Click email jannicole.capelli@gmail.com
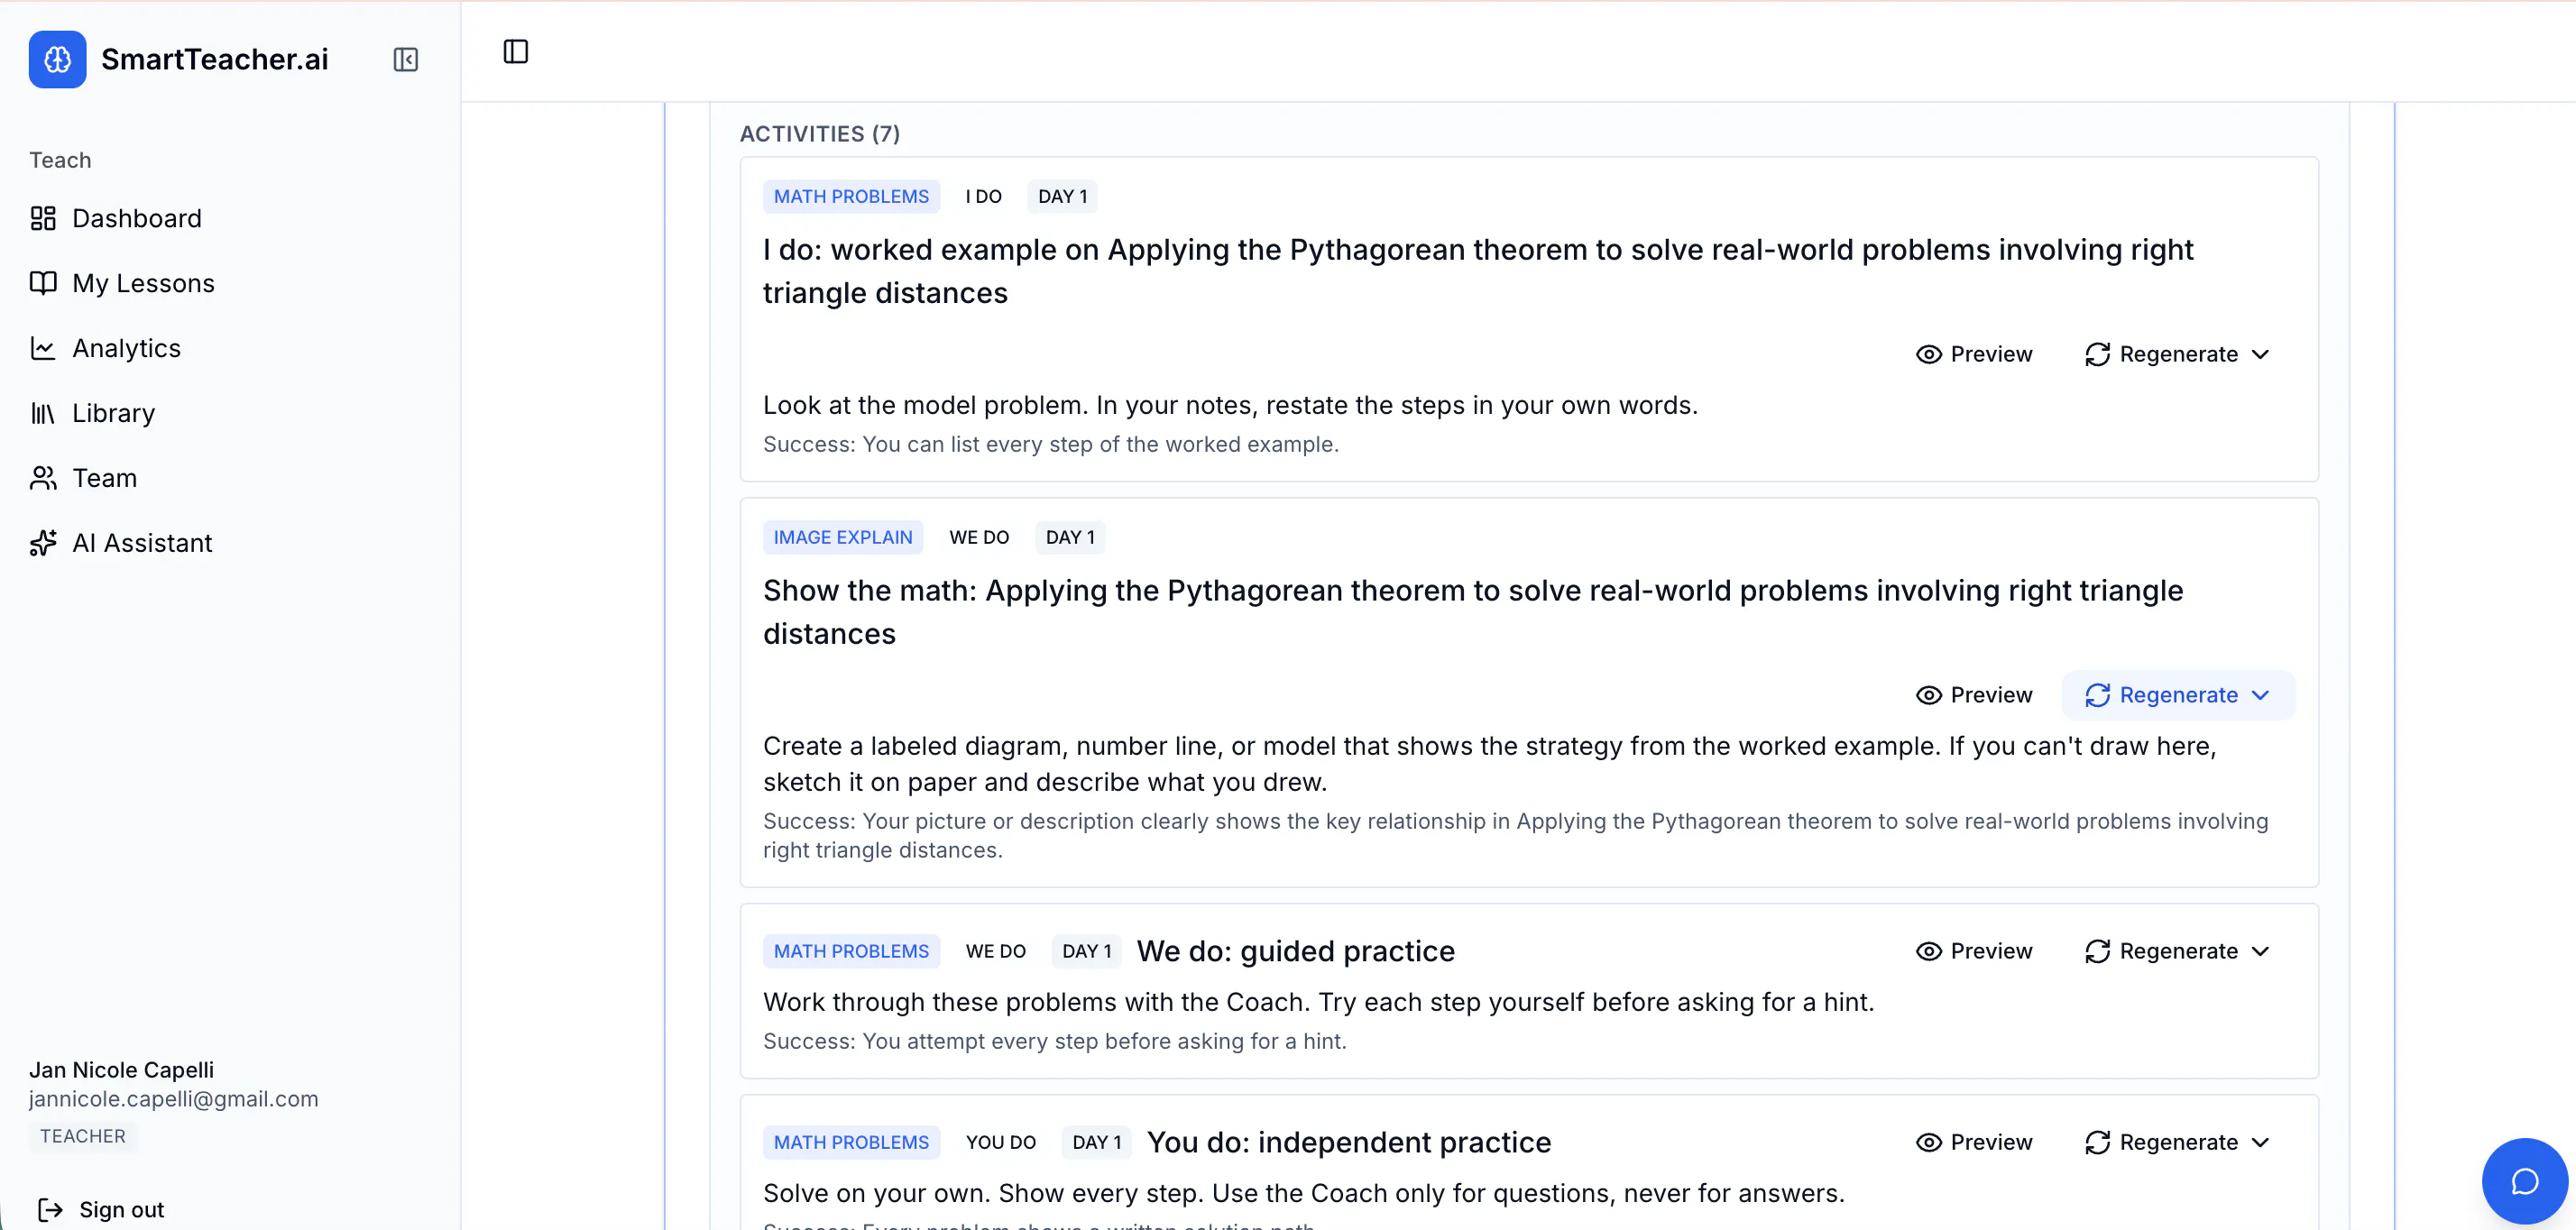Image resolution: width=2576 pixels, height=1230 pixels. coord(173,1099)
